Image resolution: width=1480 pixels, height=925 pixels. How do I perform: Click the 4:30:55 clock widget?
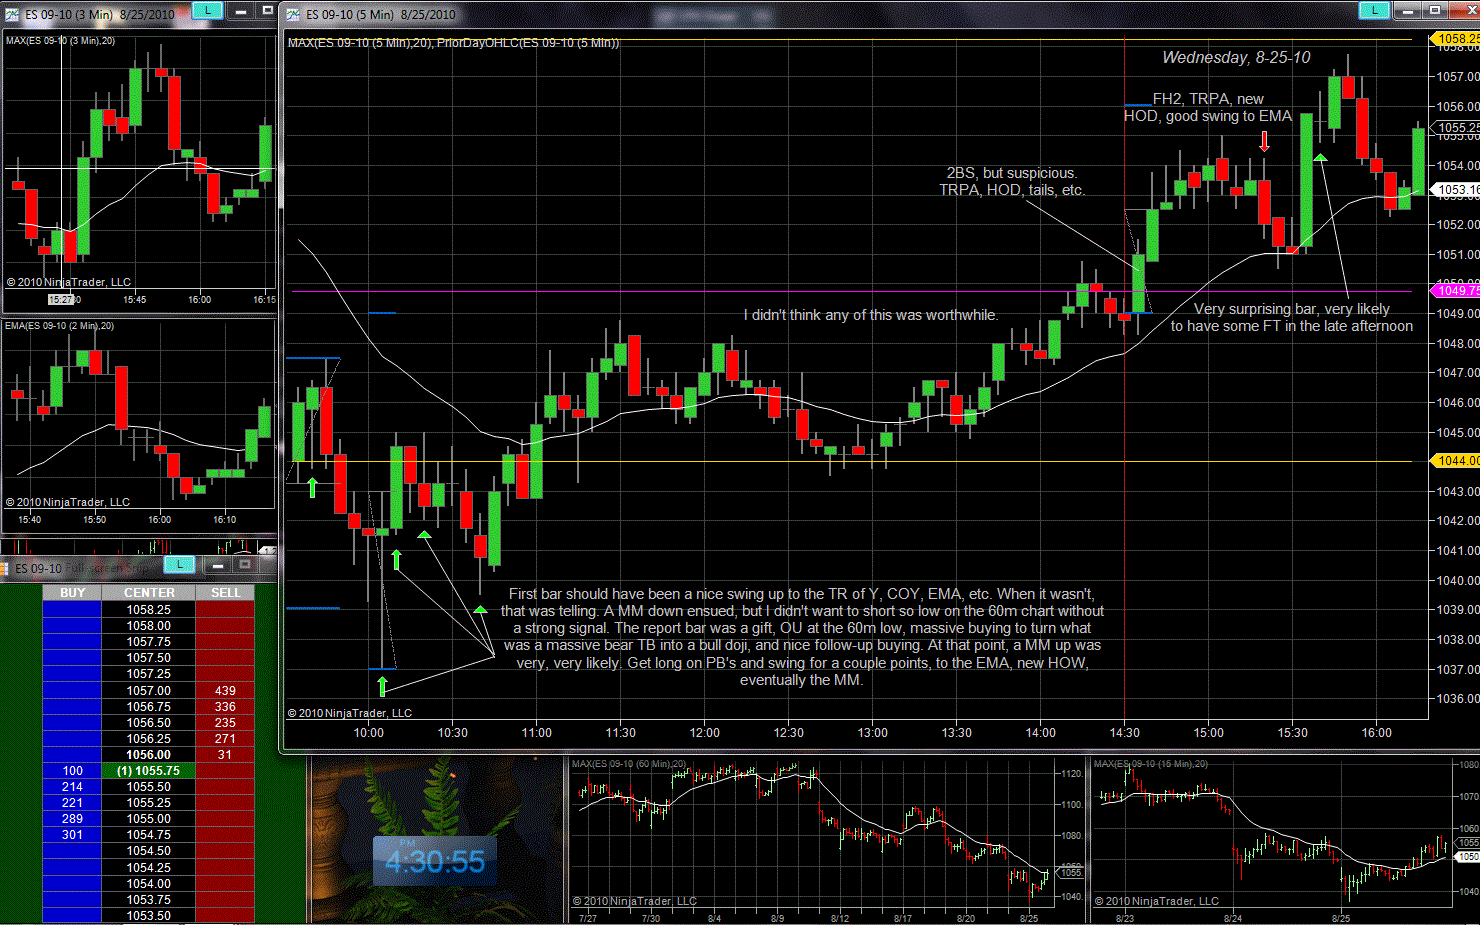(435, 861)
